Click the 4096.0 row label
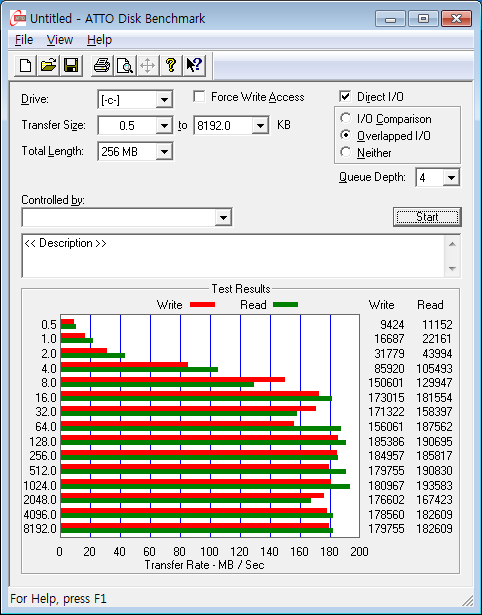This screenshot has width=482, height=615. click(x=40, y=514)
